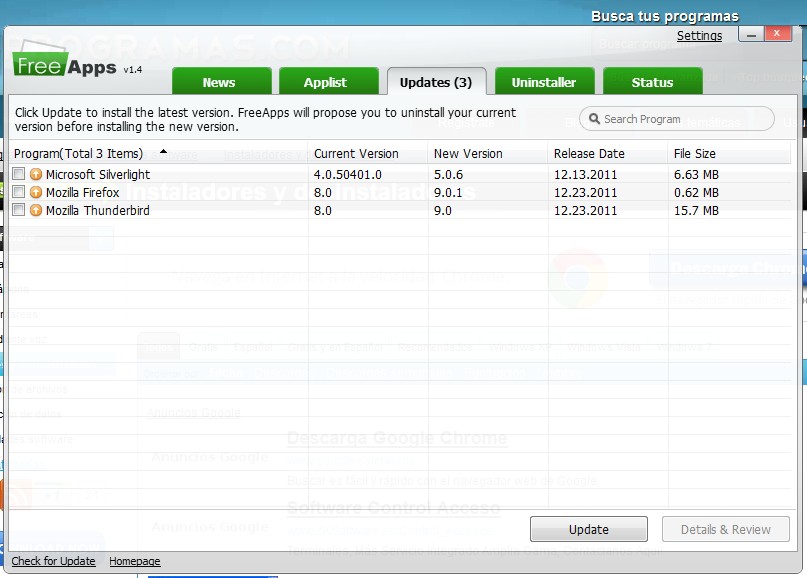807x578 pixels.
Task: Click file size 0.62 MB
Action: 696,192
